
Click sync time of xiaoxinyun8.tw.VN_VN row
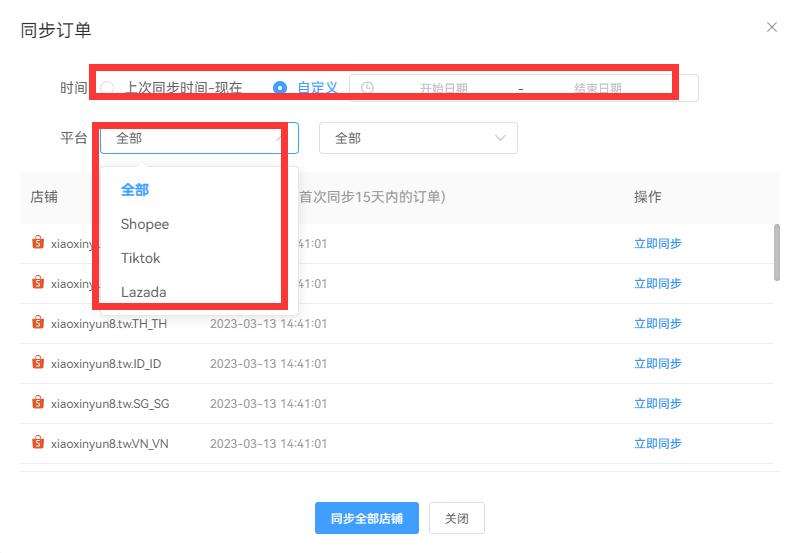pos(268,444)
